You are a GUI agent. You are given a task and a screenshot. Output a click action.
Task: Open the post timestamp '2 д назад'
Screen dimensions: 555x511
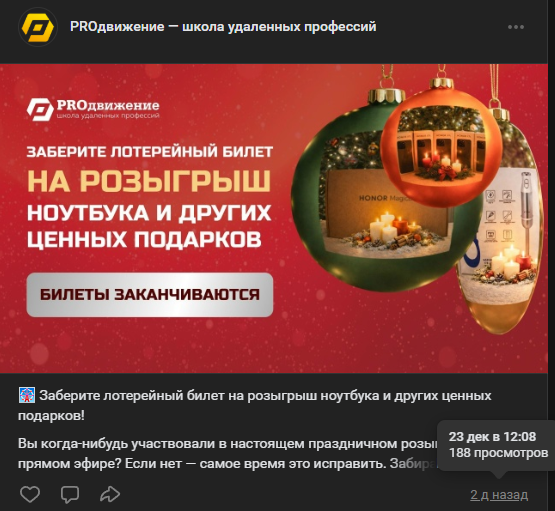pos(499,494)
